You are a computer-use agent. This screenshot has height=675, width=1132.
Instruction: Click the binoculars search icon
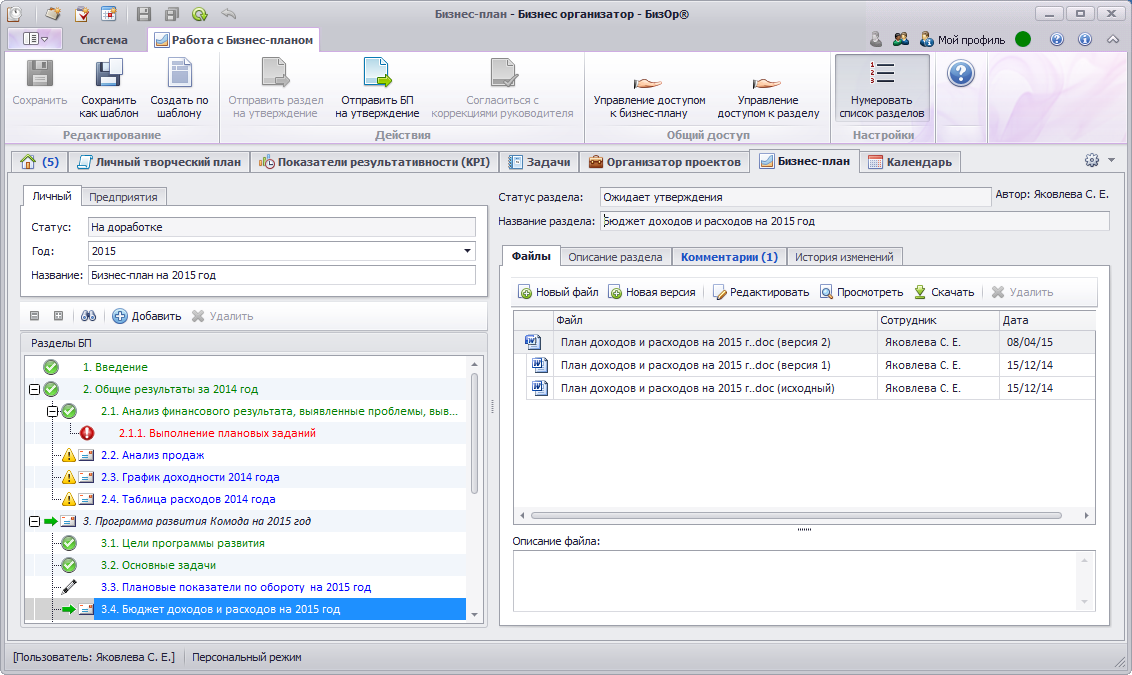[88, 316]
